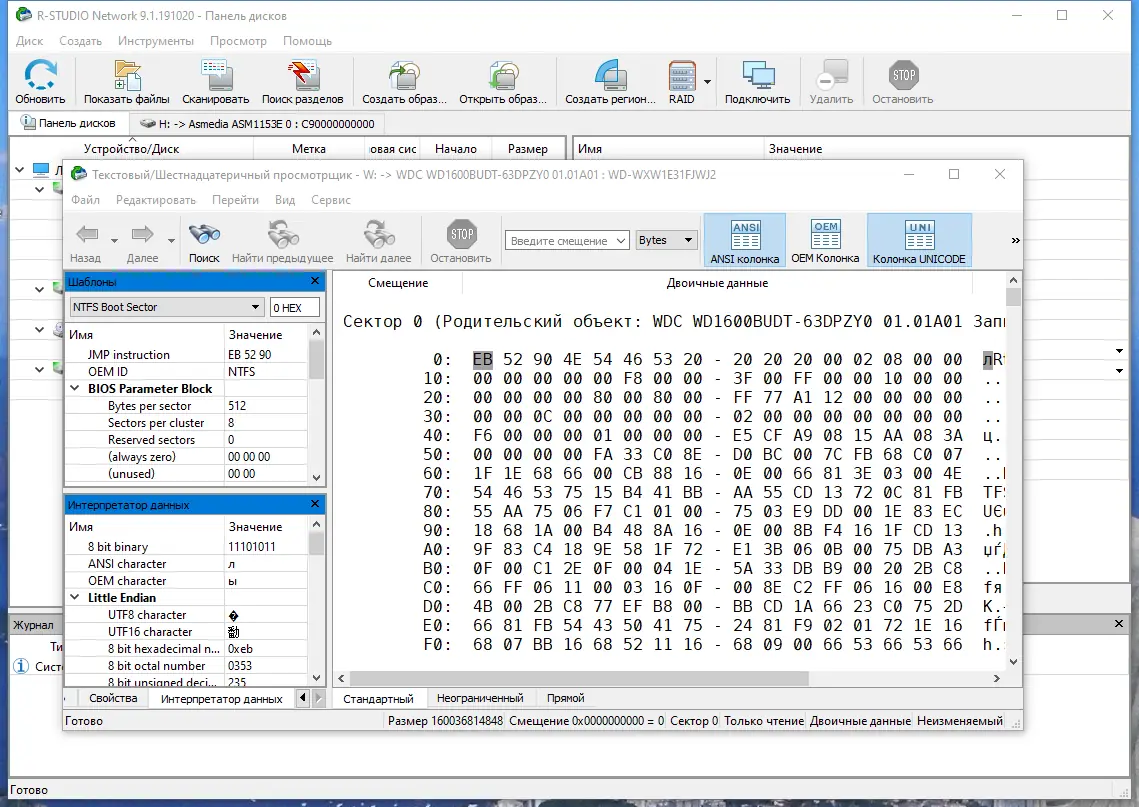The height and width of the screenshot is (807, 1139).
Task: Open Сервис menu in hex viewer
Action: tap(331, 200)
